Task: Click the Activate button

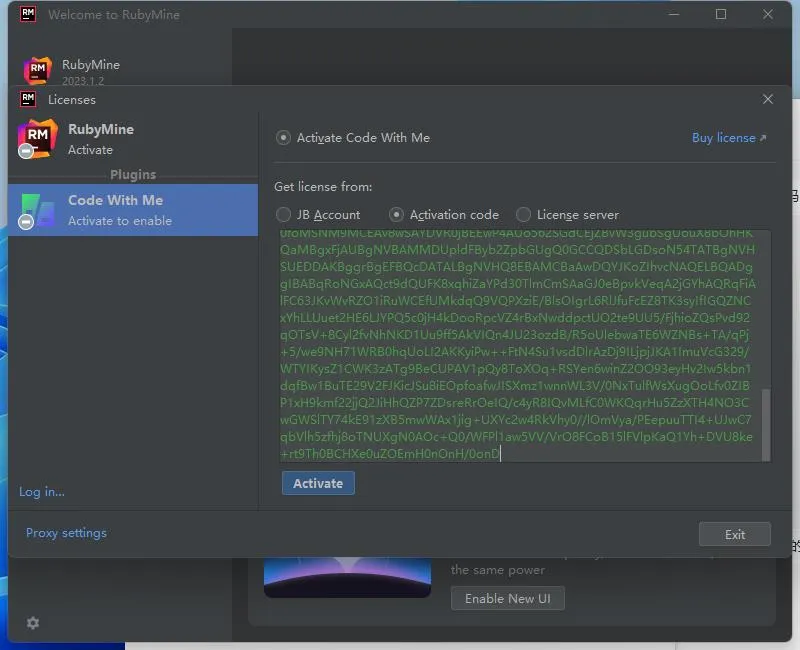Action: click(318, 483)
